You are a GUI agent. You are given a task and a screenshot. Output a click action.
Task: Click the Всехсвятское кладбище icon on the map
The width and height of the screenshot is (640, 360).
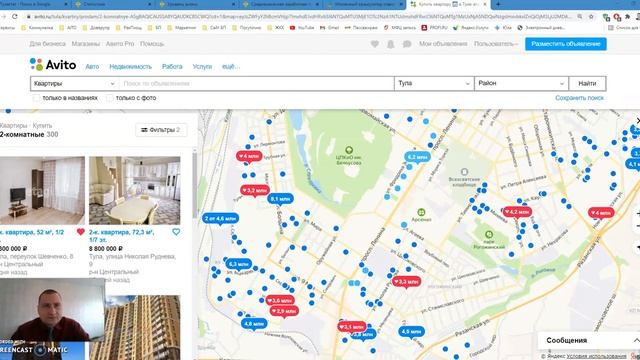pos(464,172)
